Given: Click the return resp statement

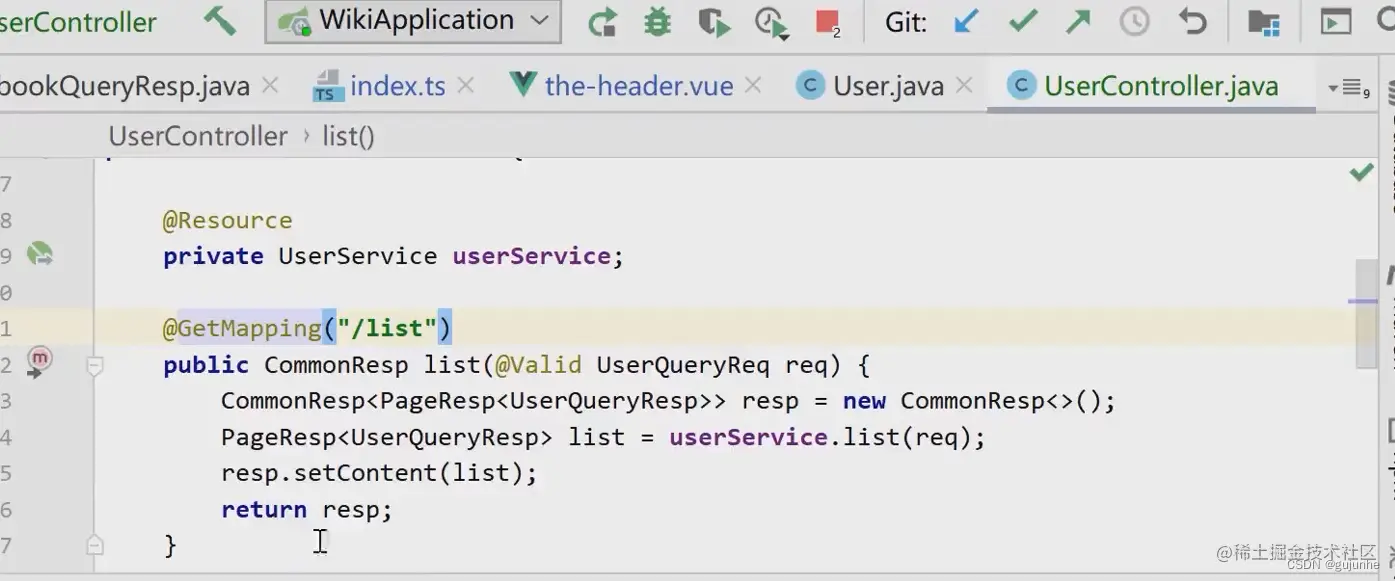Looking at the screenshot, I should point(307,510).
